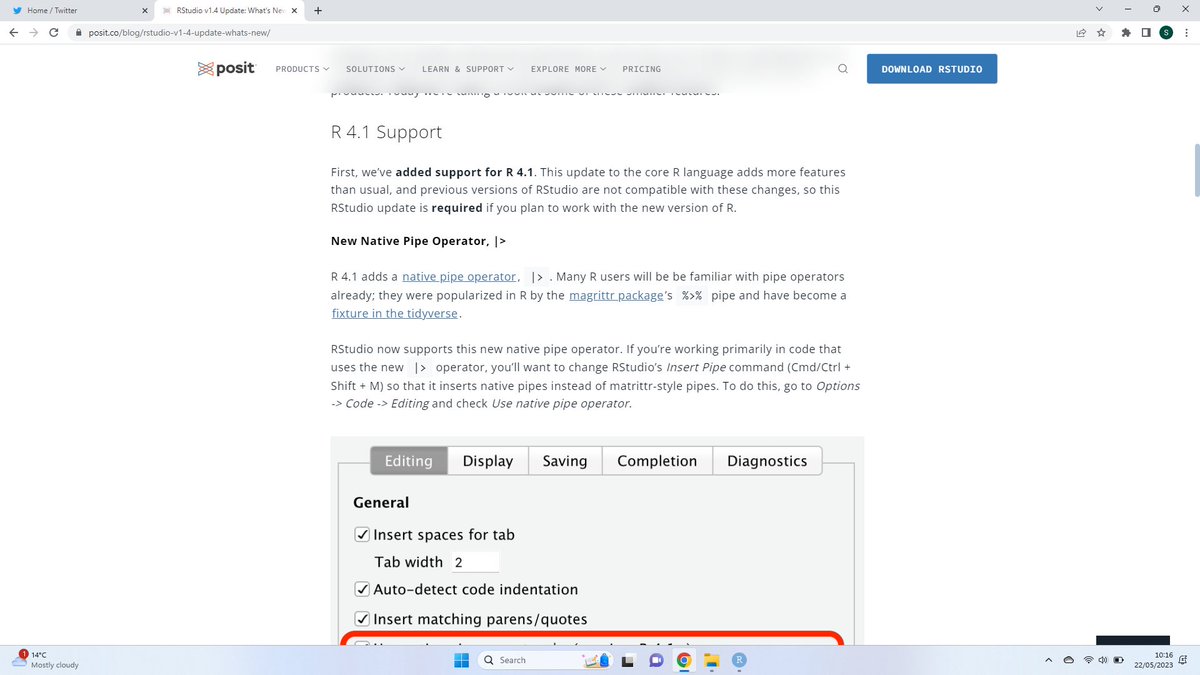Open the magrittr package link

pyautogui.click(x=617, y=295)
